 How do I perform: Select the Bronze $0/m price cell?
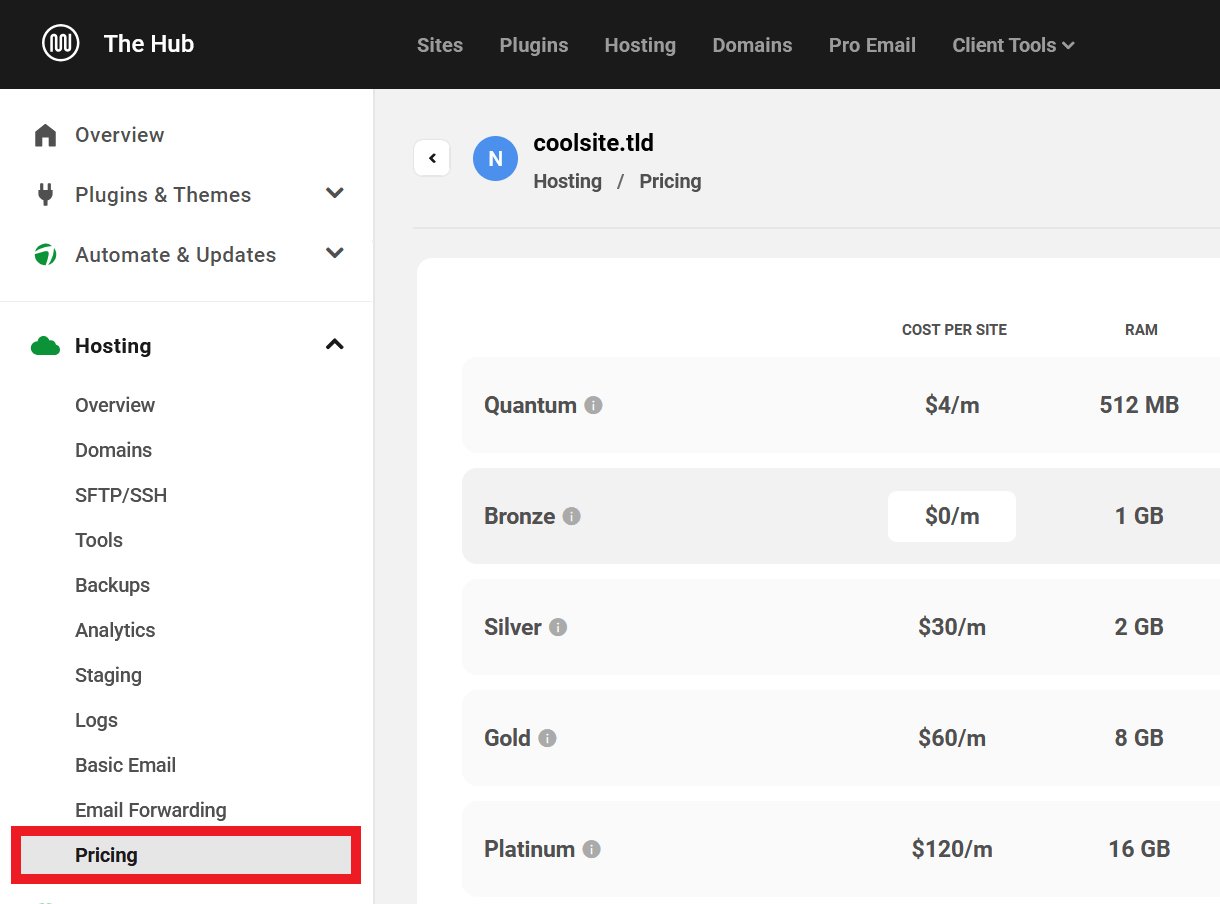click(x=951, y=516)
